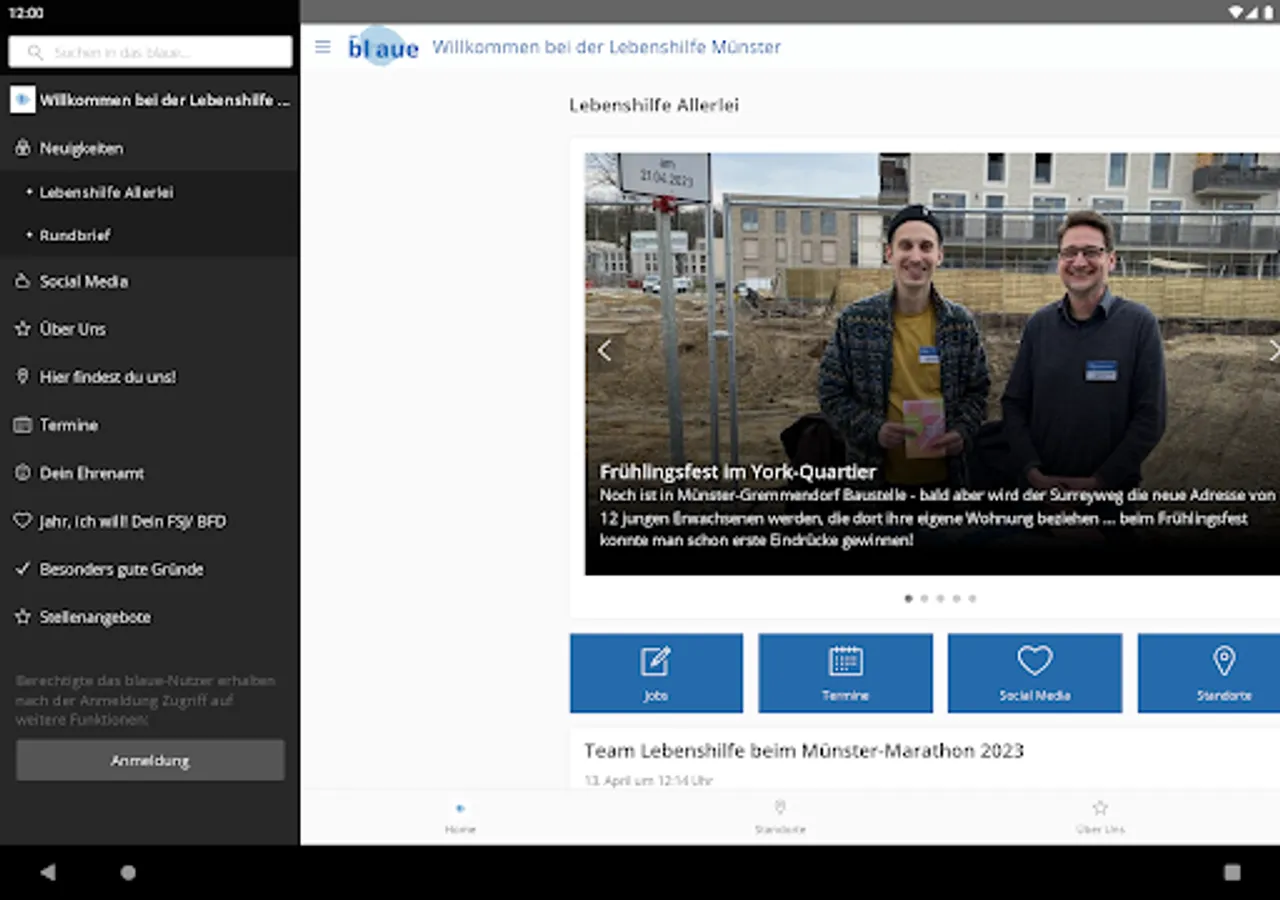Switch to the Über Uns bottom tab

[x=1100, y=817]
